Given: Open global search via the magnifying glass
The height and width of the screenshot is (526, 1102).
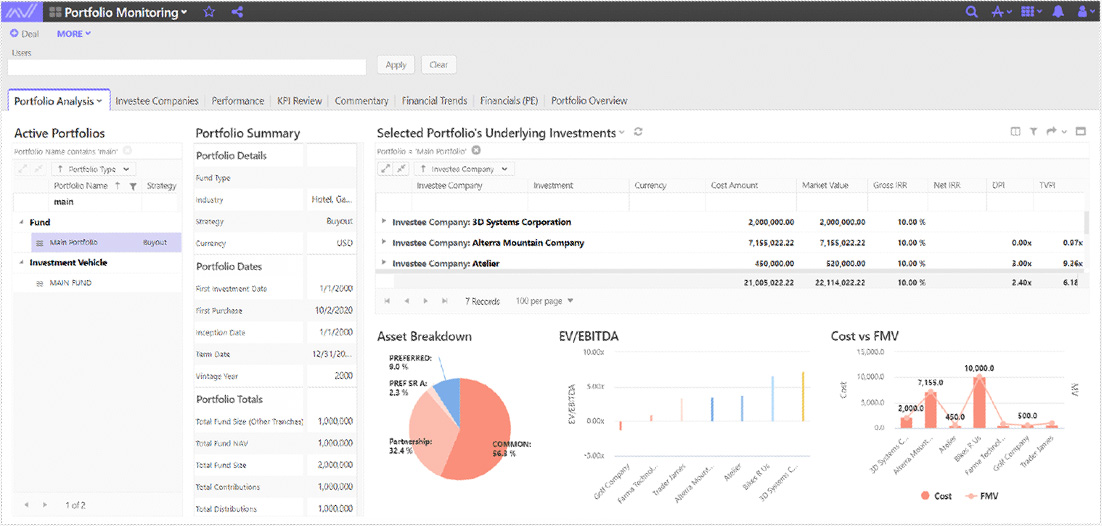Looking at the screenshot, I should point(972,12).
